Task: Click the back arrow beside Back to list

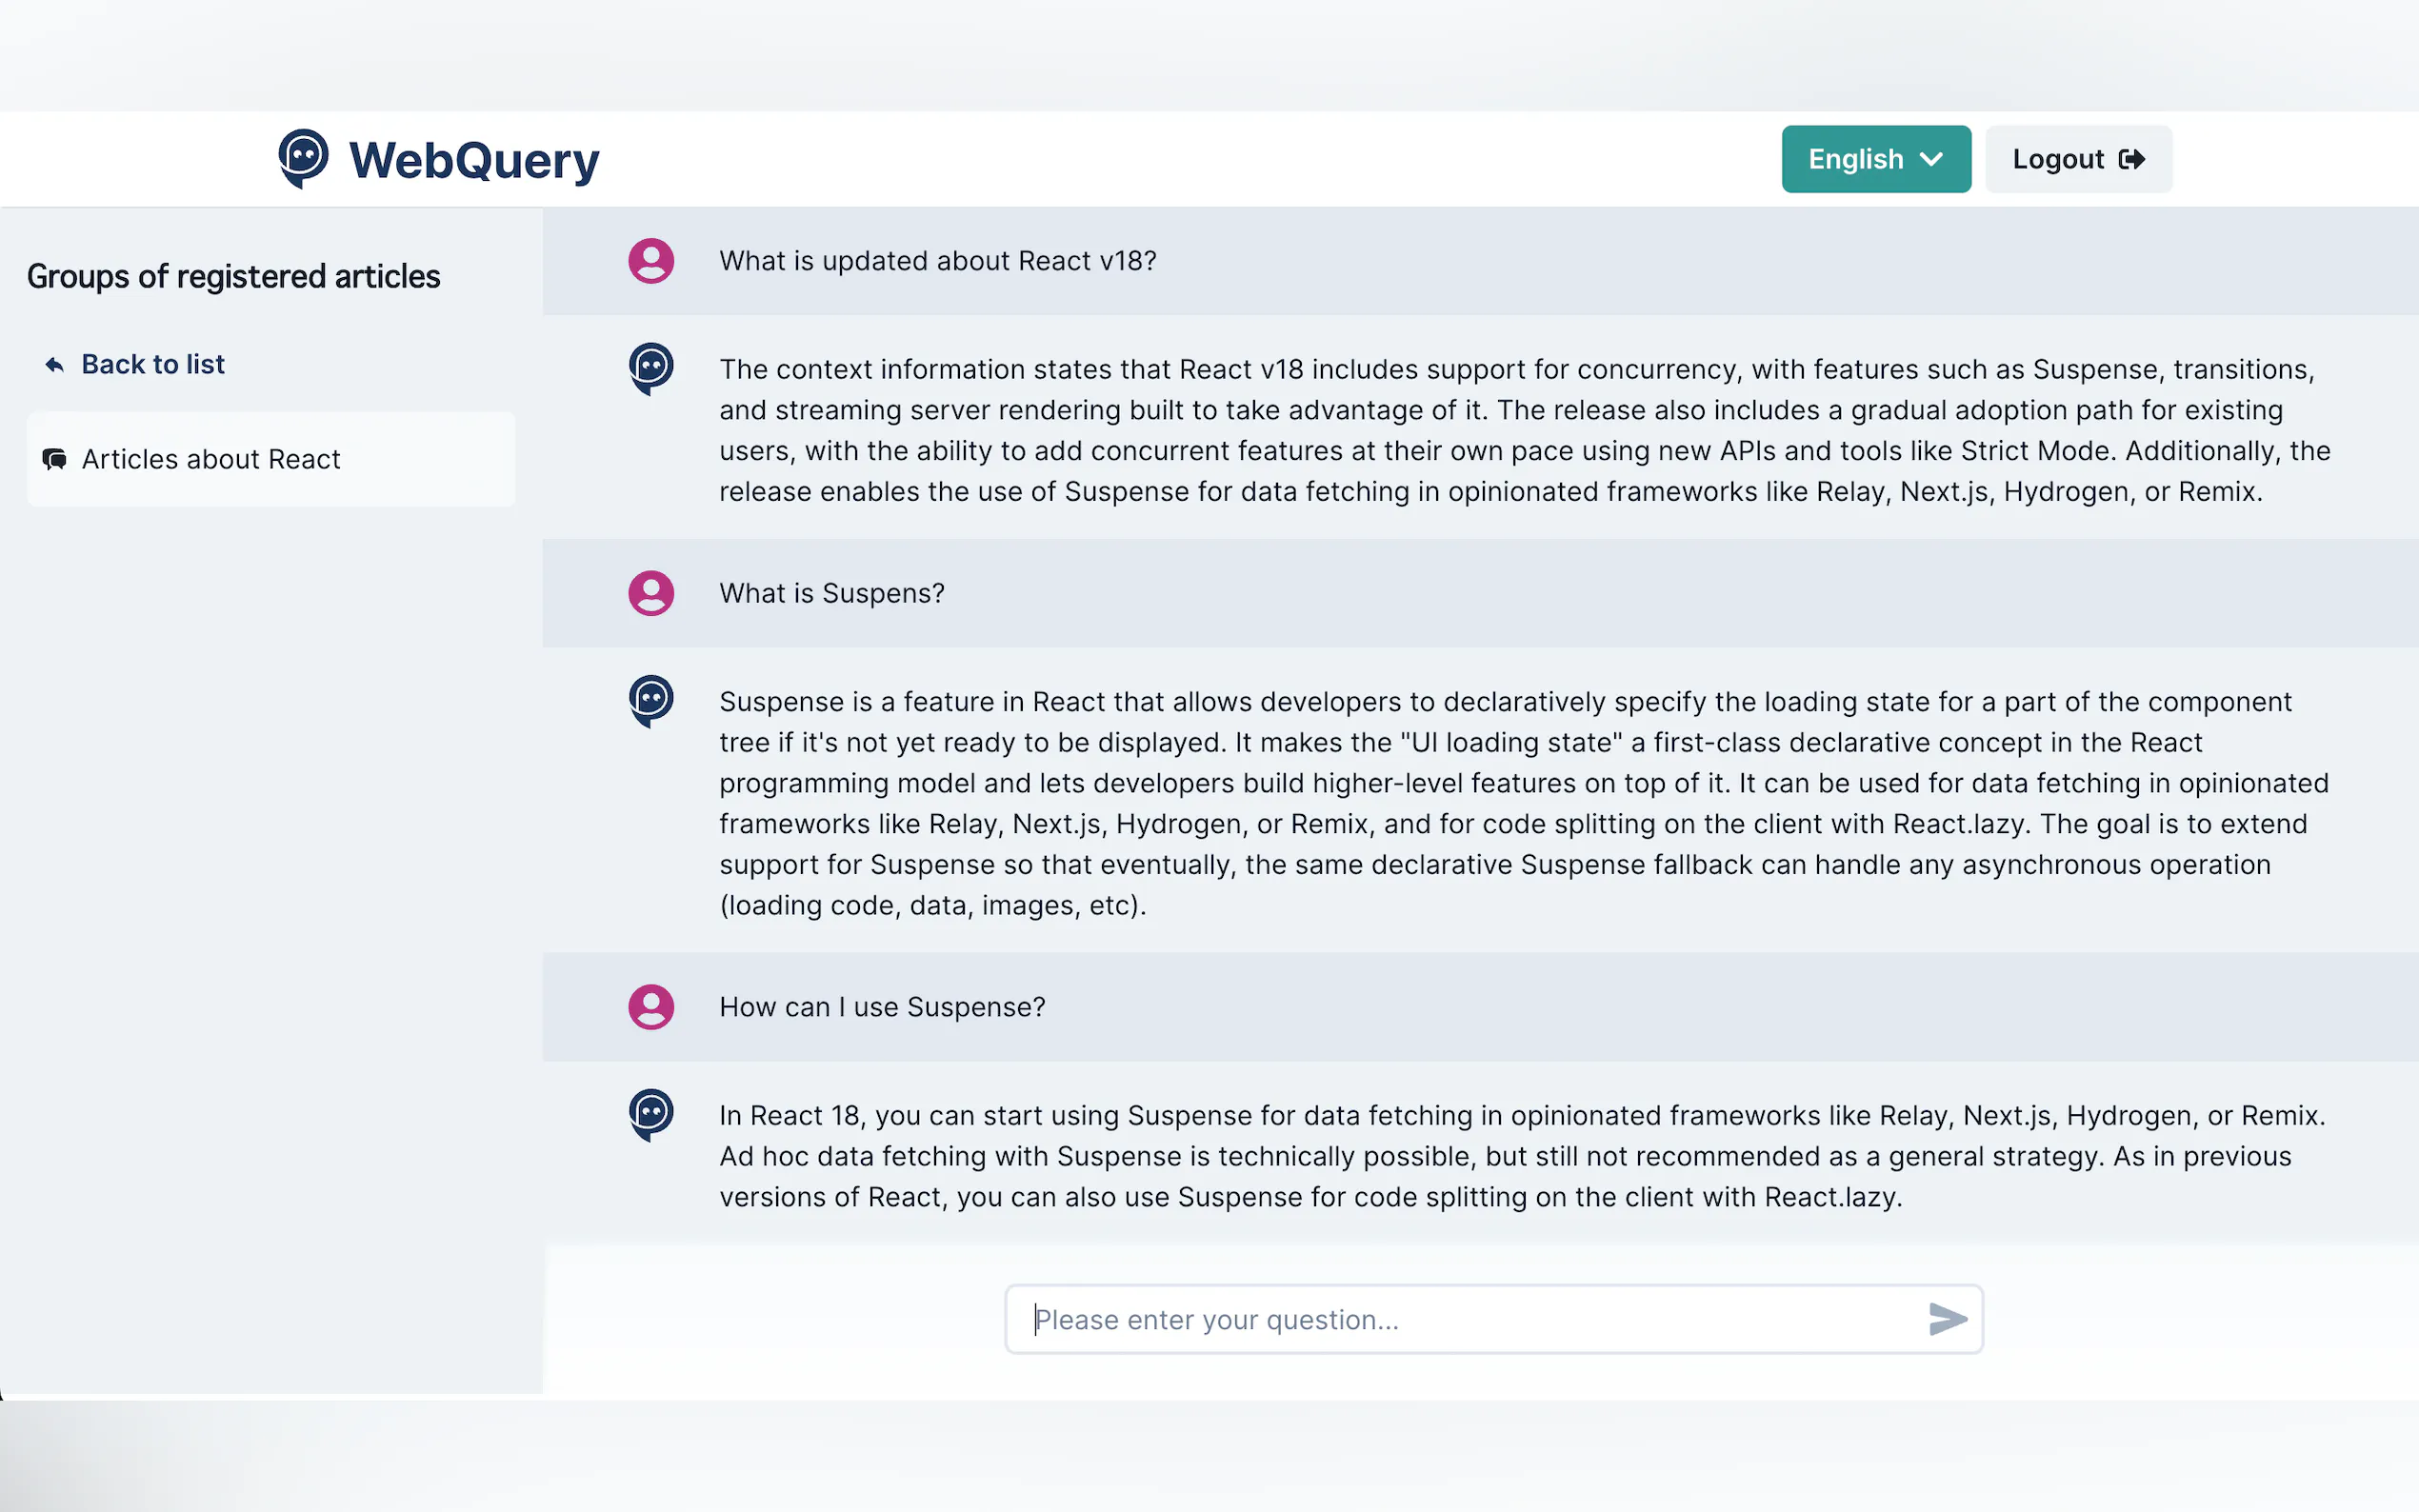Action: point(55,365)
